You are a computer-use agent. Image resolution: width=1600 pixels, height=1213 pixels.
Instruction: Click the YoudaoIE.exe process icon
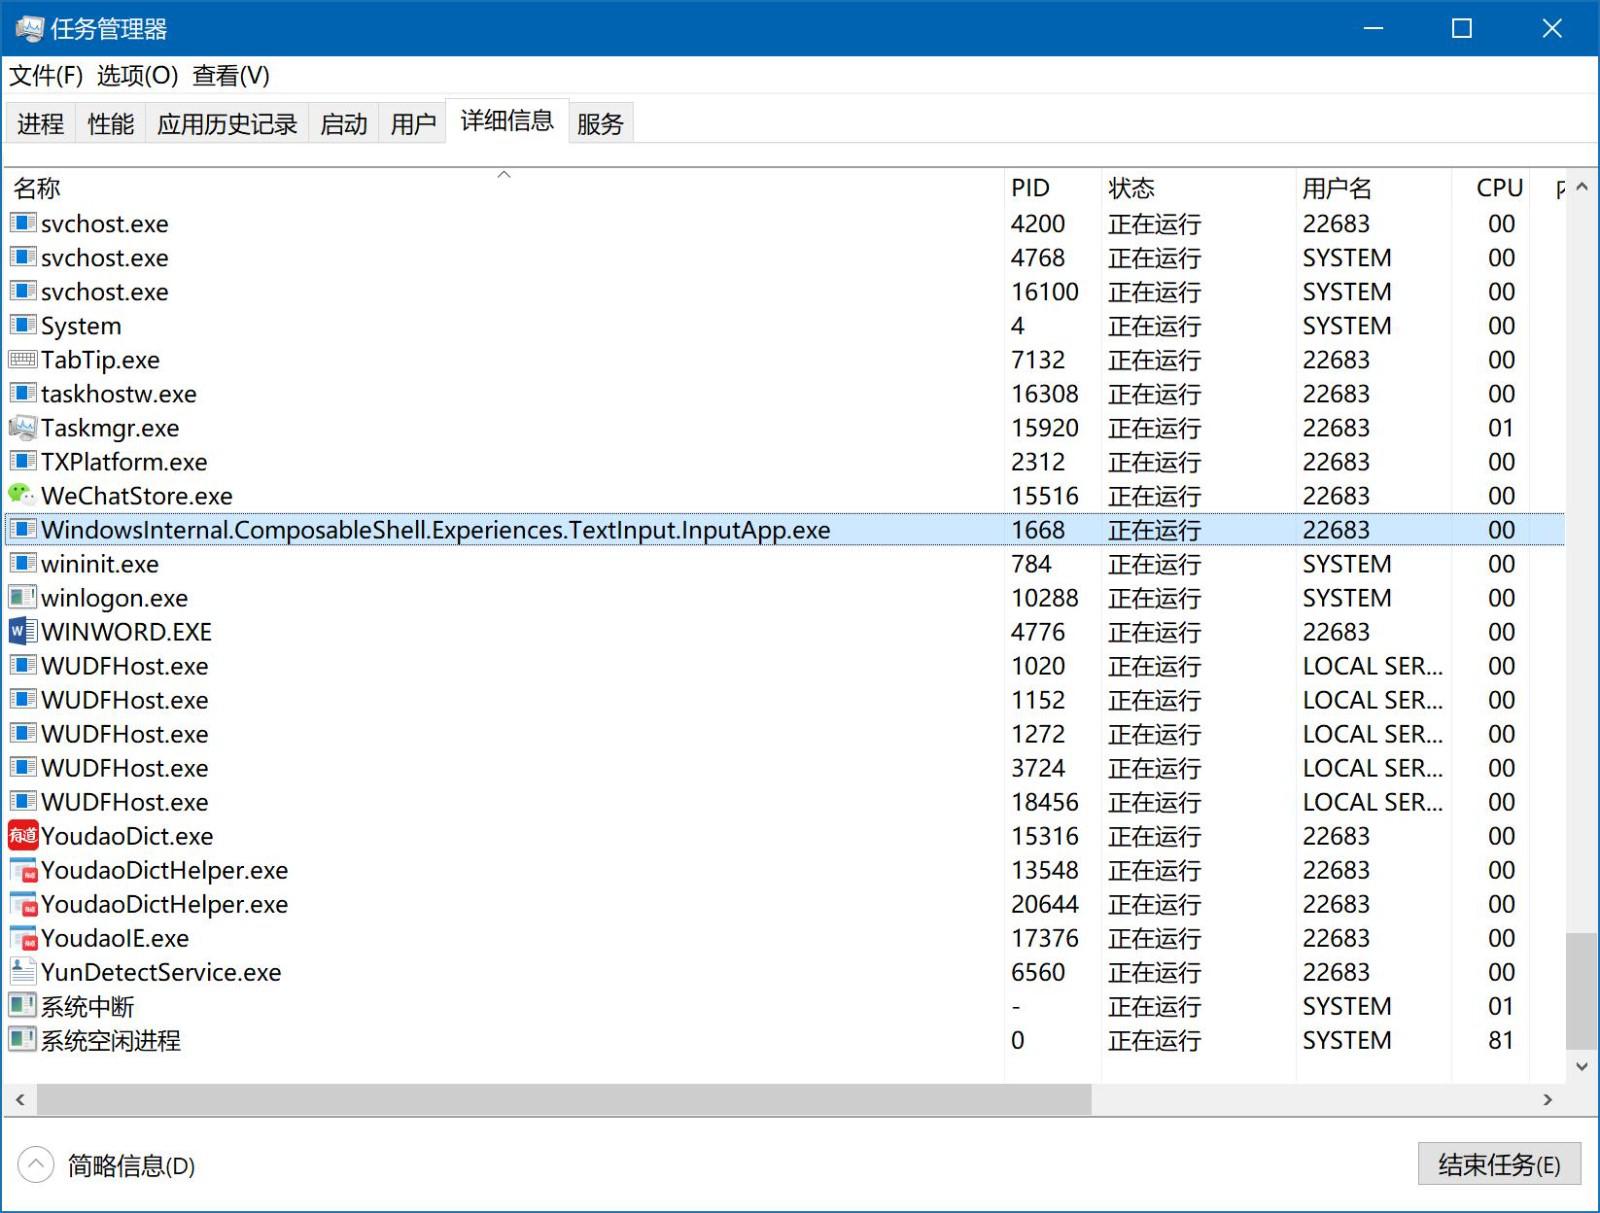pyautogui.click(x=22, y=938)
